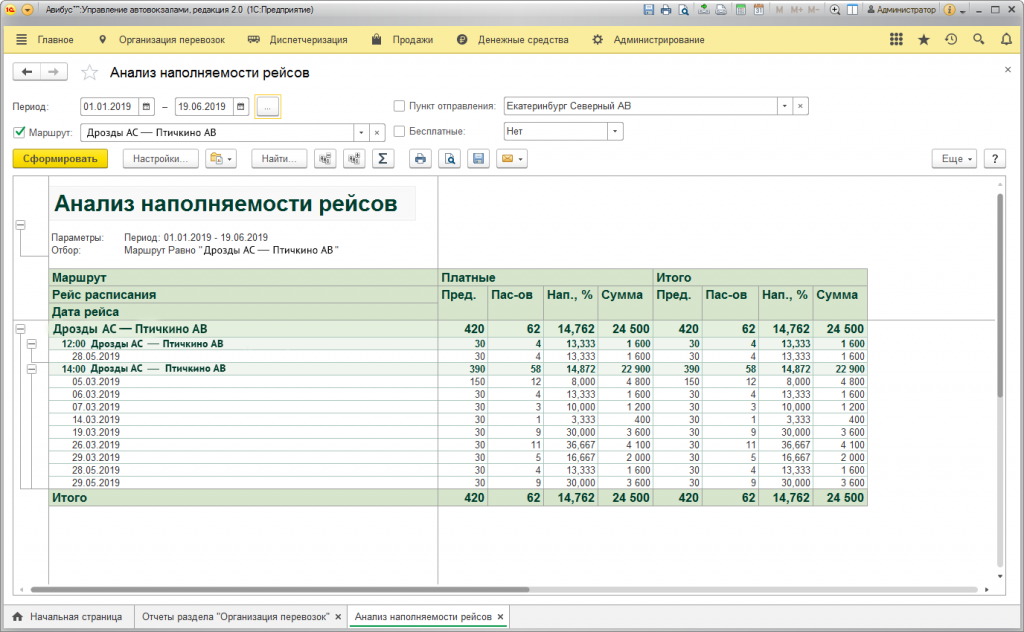This screenshot has width=1024, height=632.
Task: Open the Настройки... button
Action: point(160,159)
